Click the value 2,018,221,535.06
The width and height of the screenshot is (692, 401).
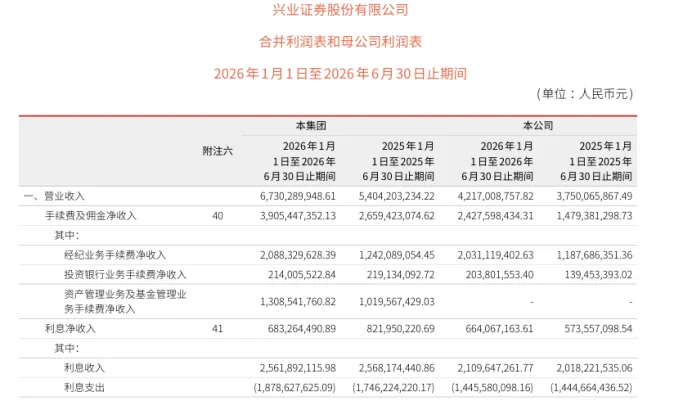click(x=594, y=368)
